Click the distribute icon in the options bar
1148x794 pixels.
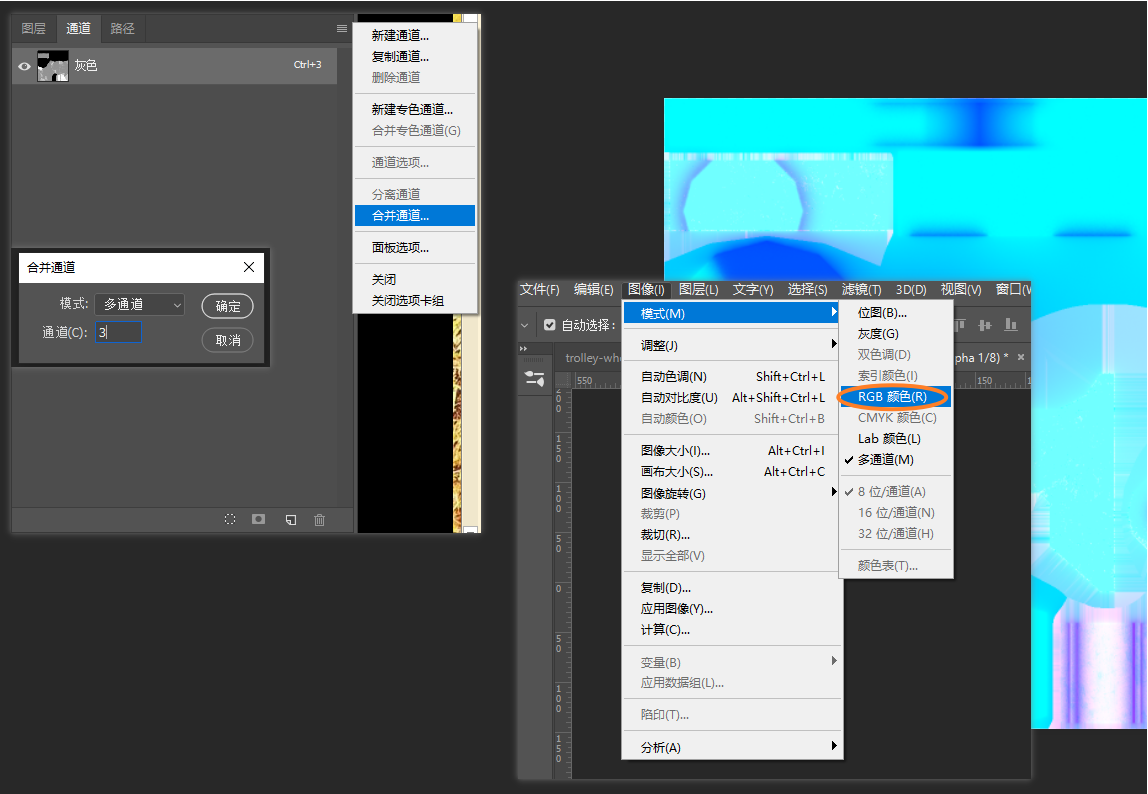click(x=1012, y=325)
